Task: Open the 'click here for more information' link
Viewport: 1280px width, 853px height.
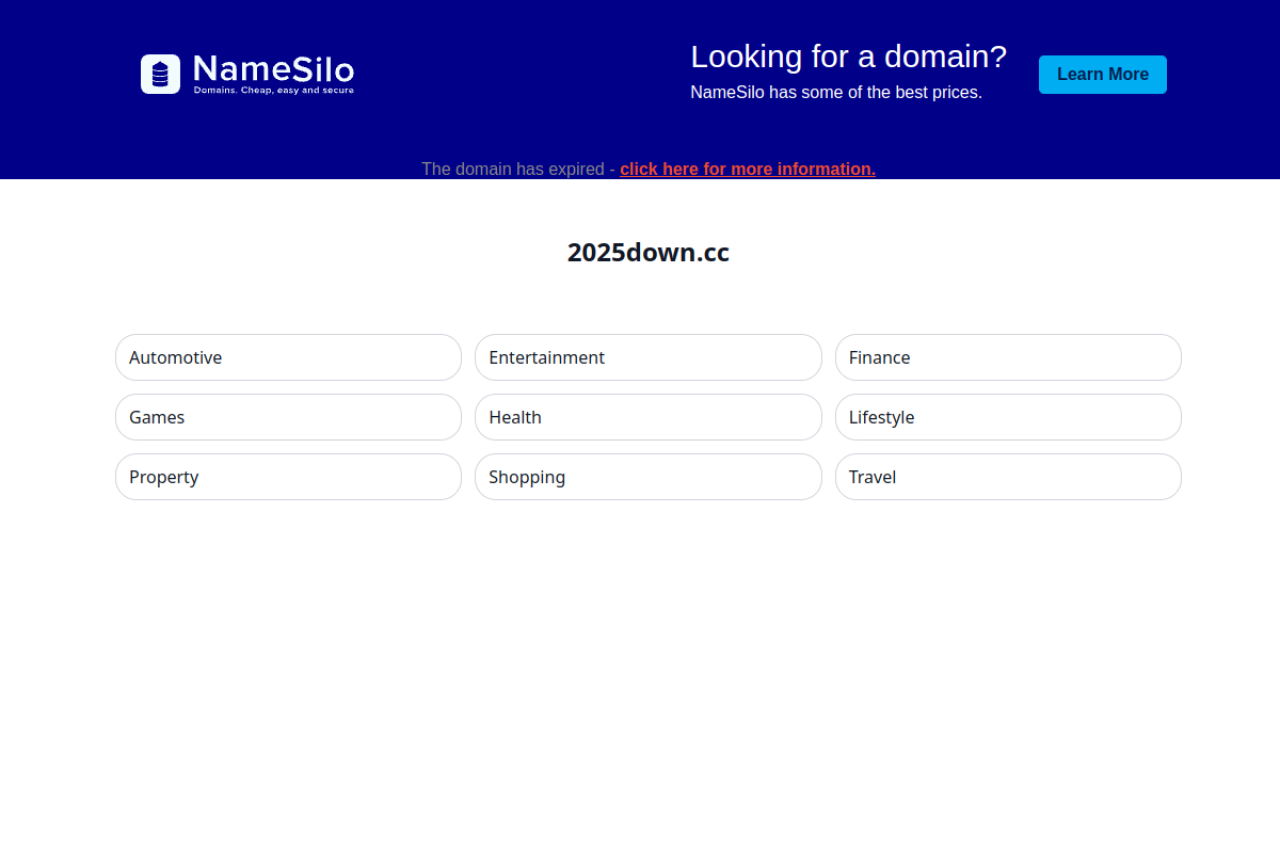Action: (747, 169)
